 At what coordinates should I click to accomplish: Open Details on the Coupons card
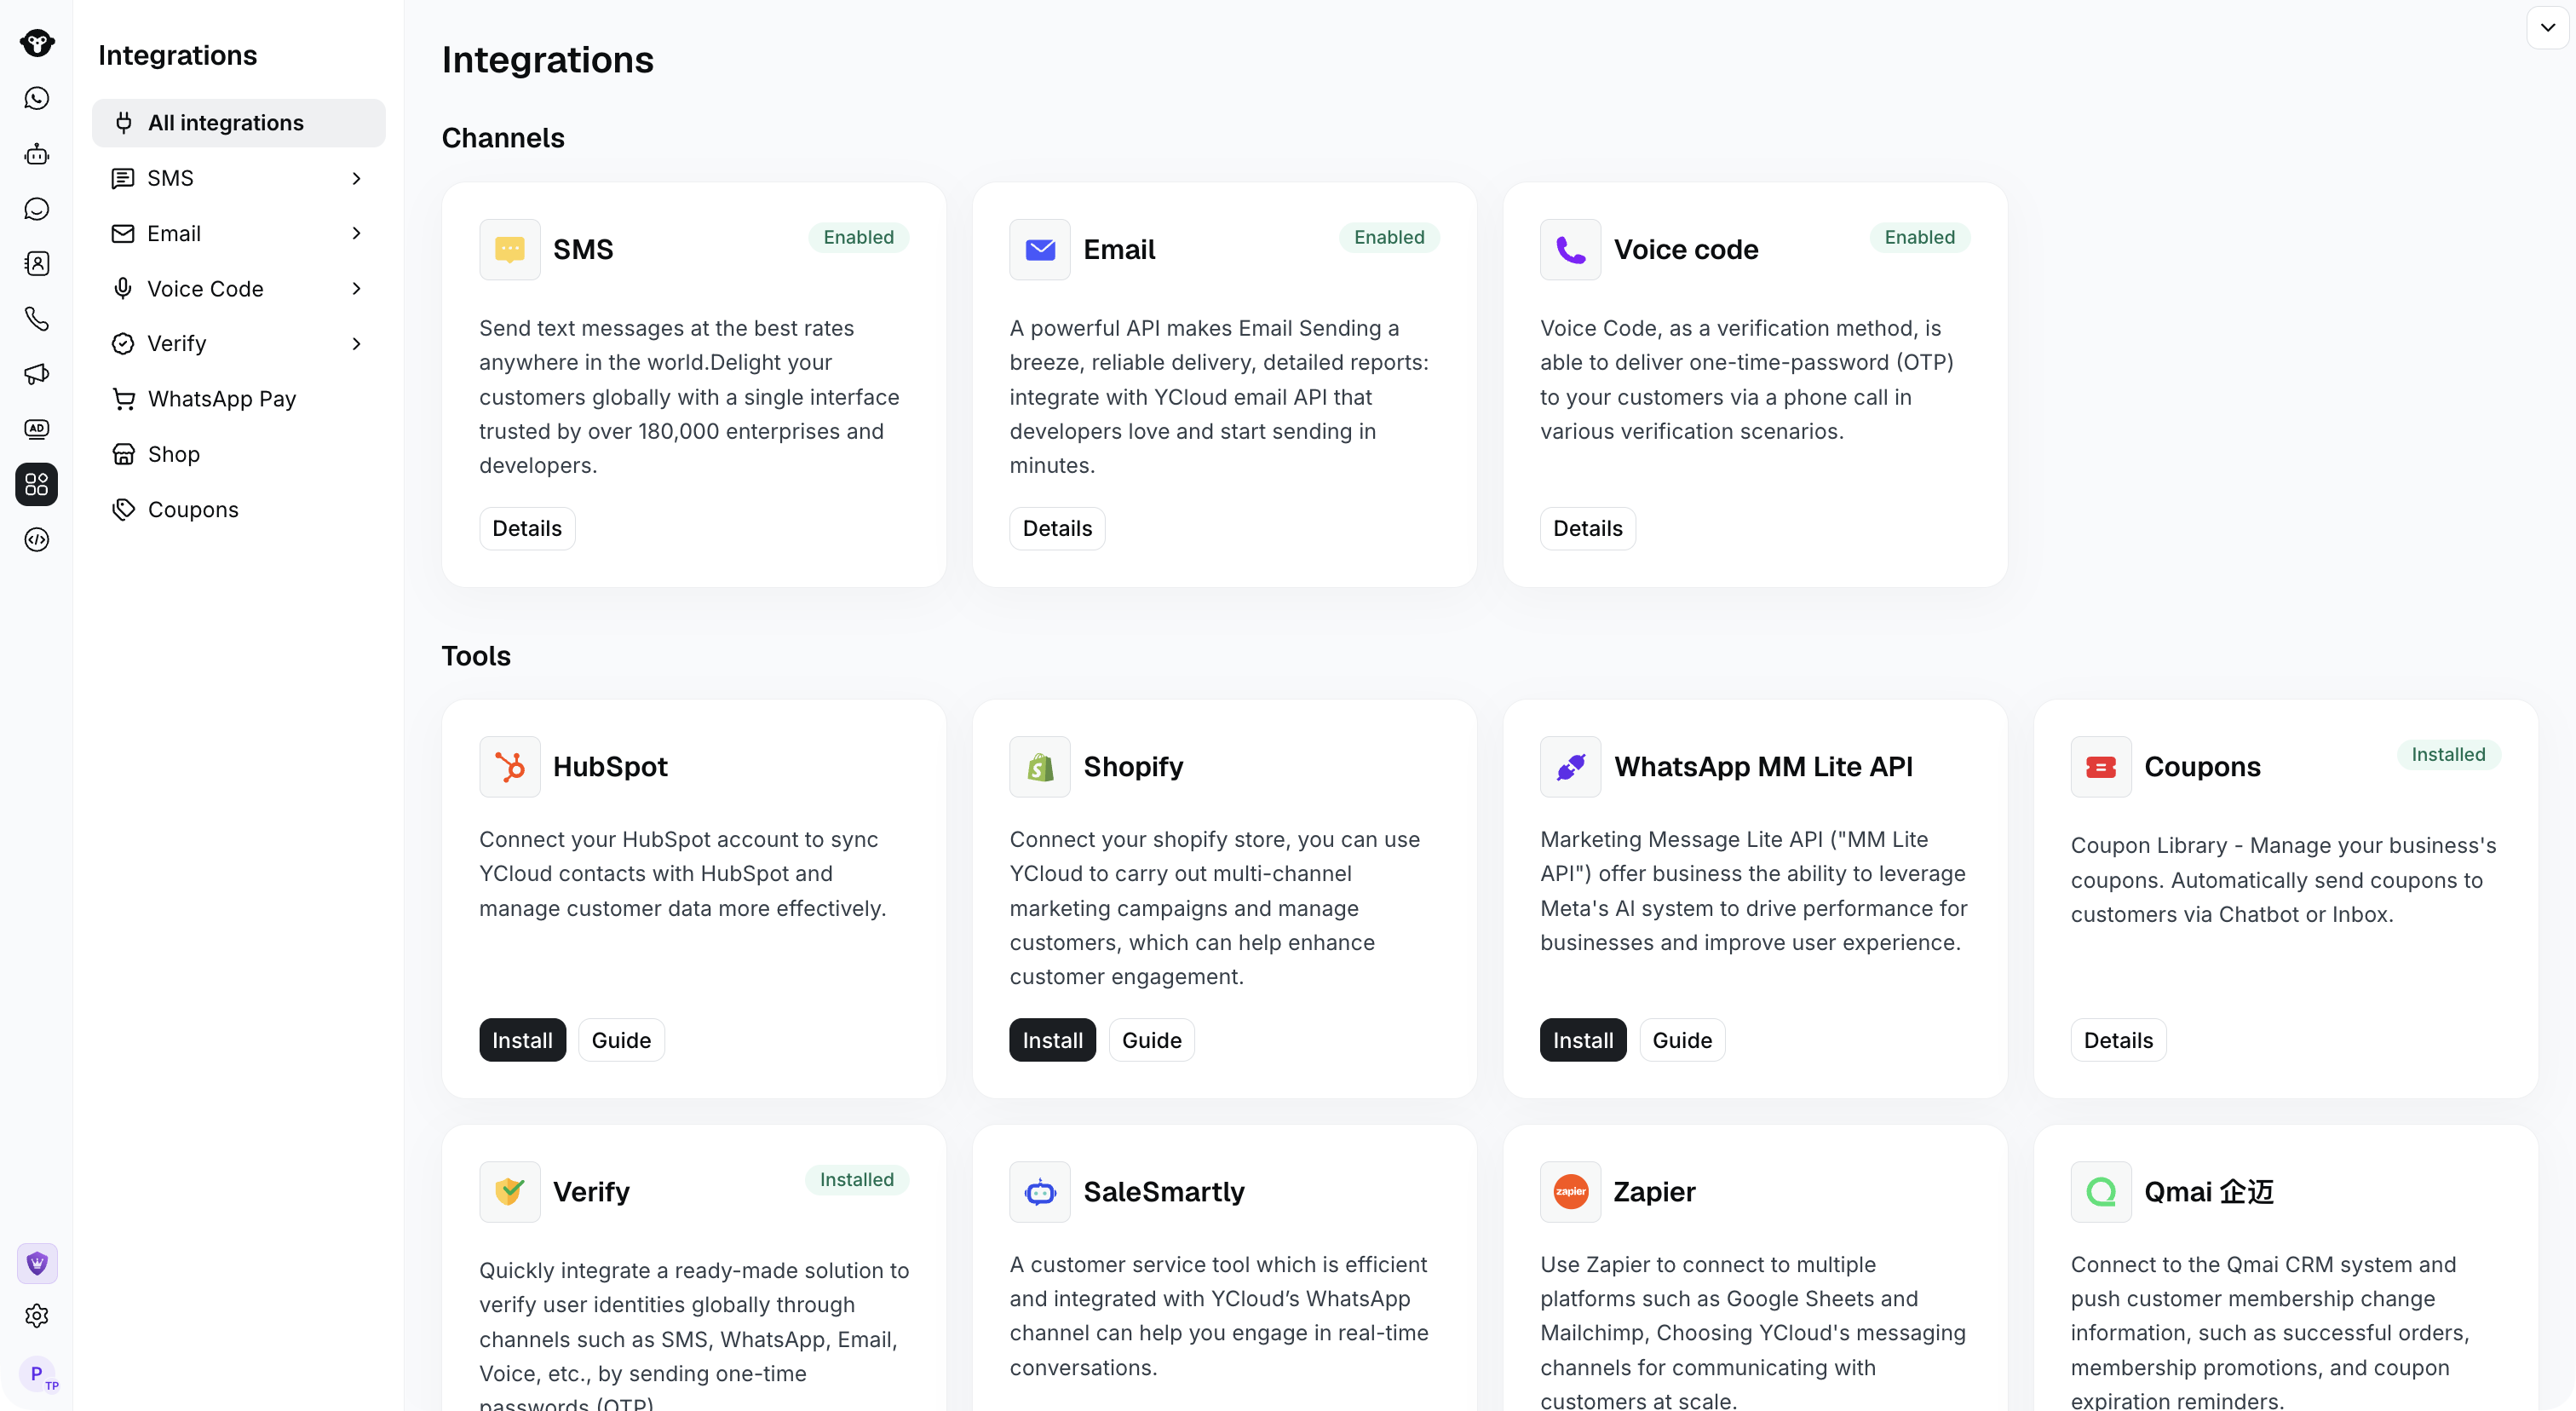pos(2118,1040)
